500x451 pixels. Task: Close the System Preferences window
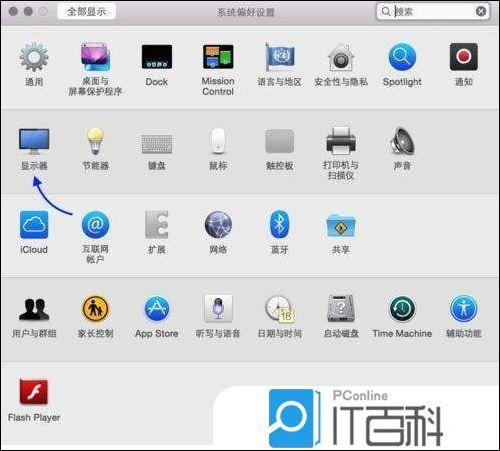[13, 12]
